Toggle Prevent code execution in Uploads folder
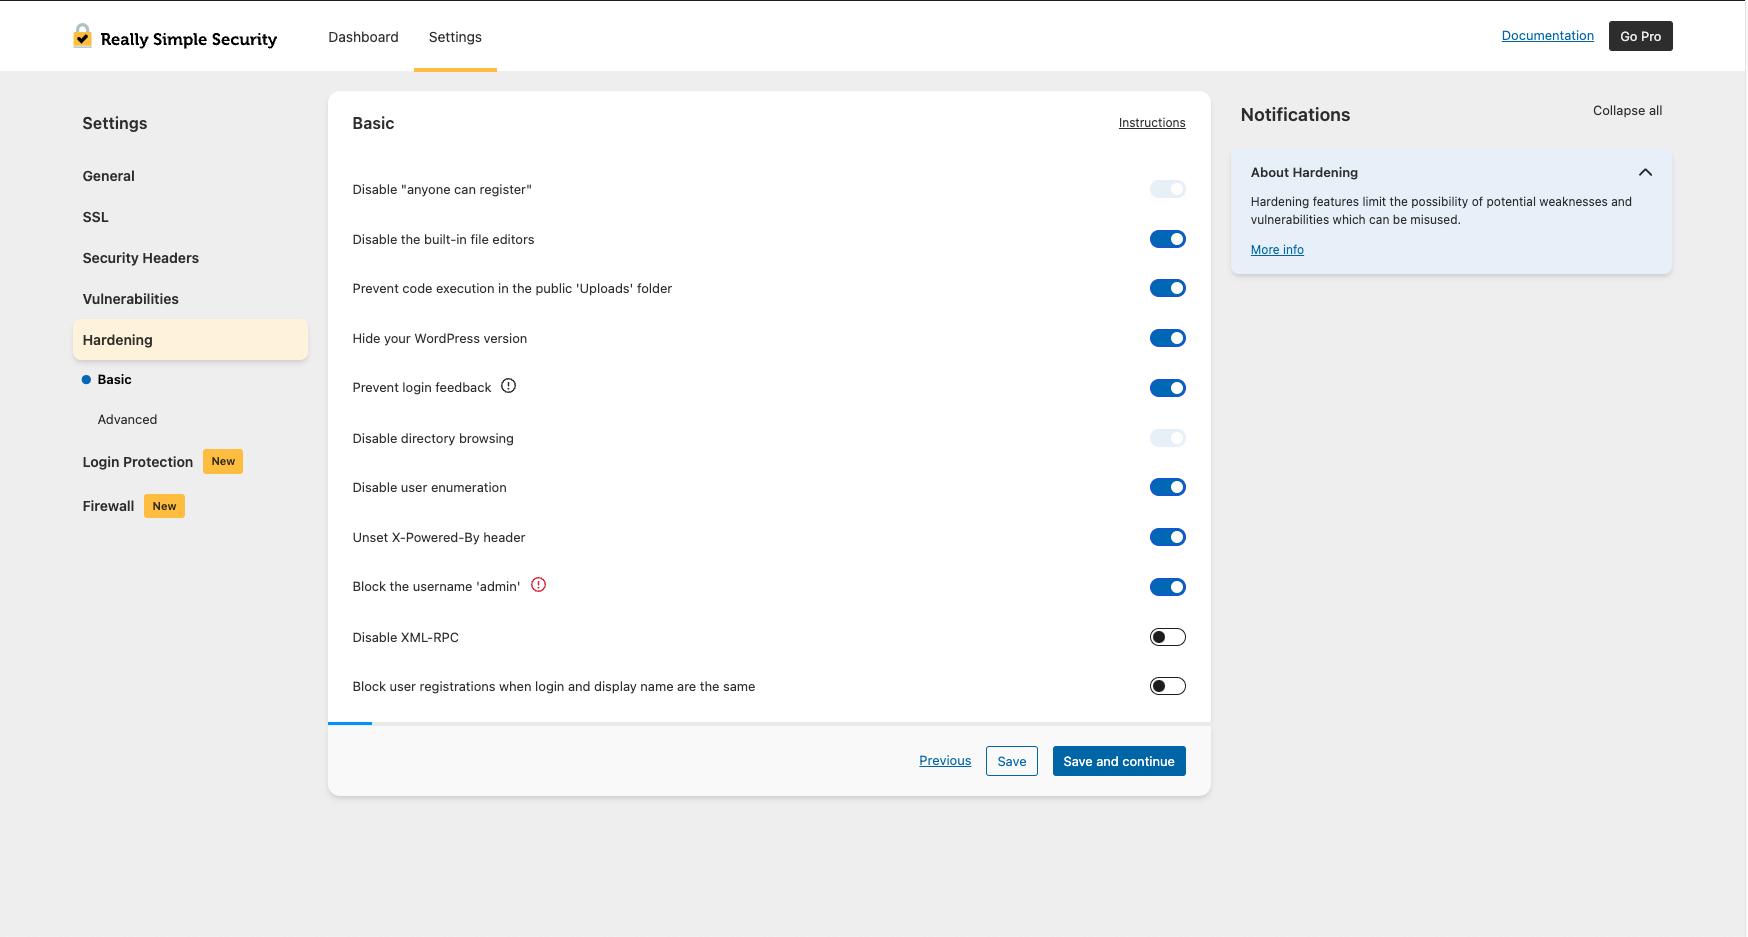Image resolution: width=1748 pixels, height=937 pixels. (x=1167, y=288)
